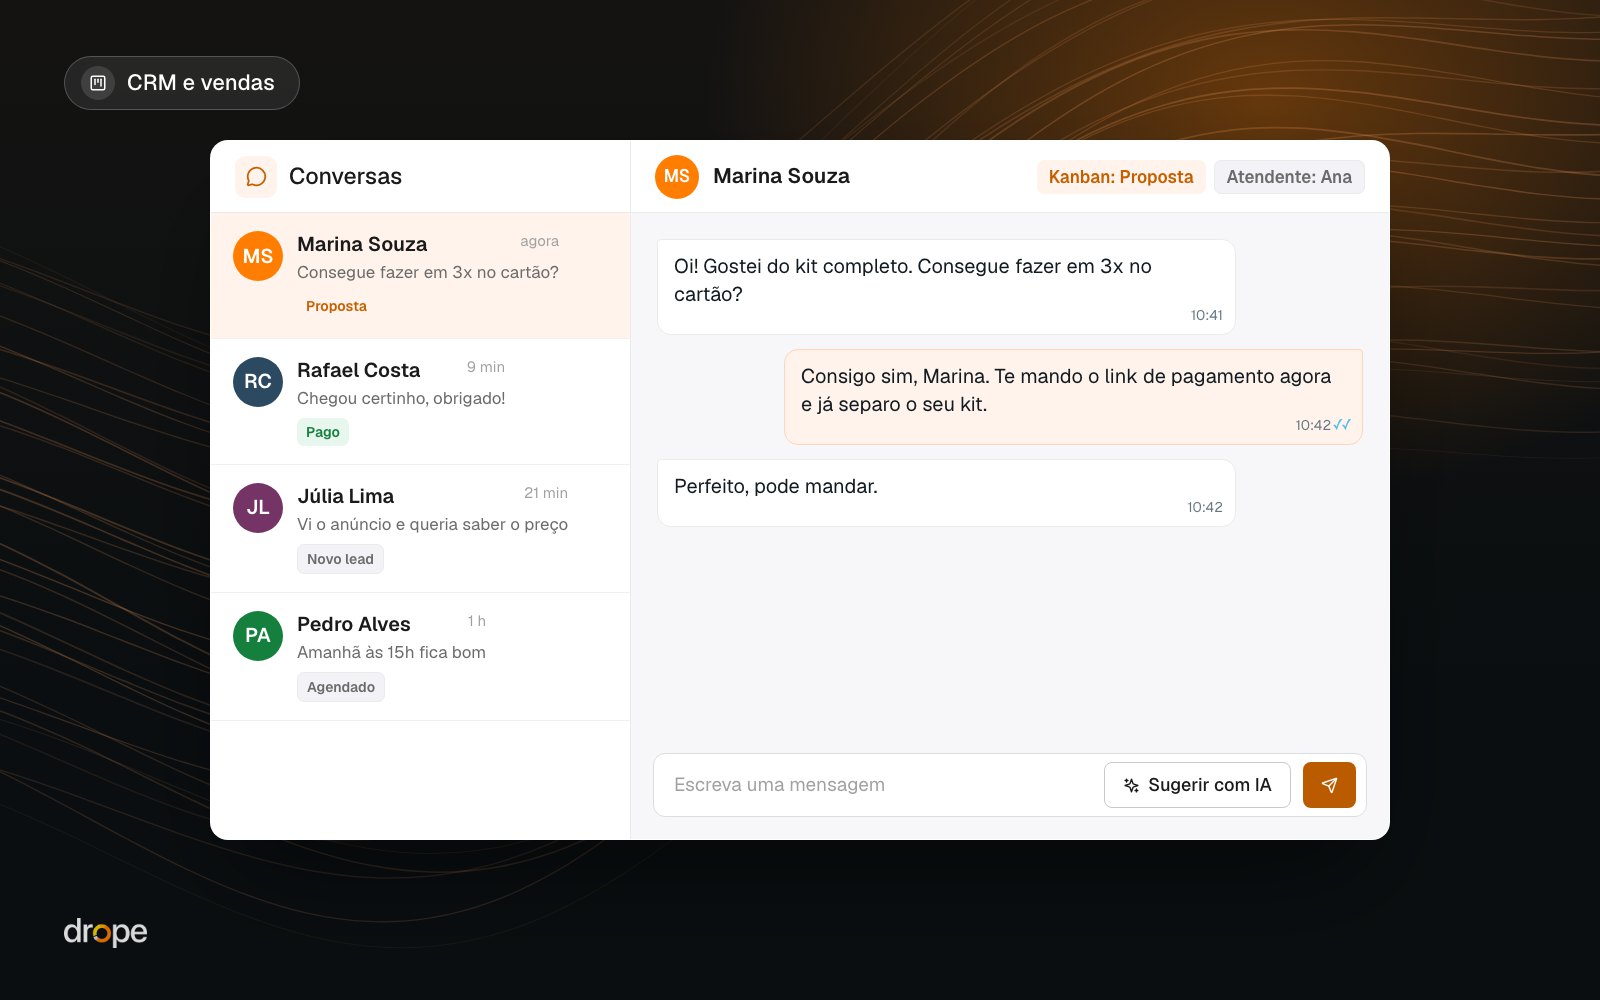Image resolution: width=1600 pixels, height=1000 pixels.
Task: Click Marina Souza's name in the chat header
Action: pyautogui.click(x=781, y=176)
